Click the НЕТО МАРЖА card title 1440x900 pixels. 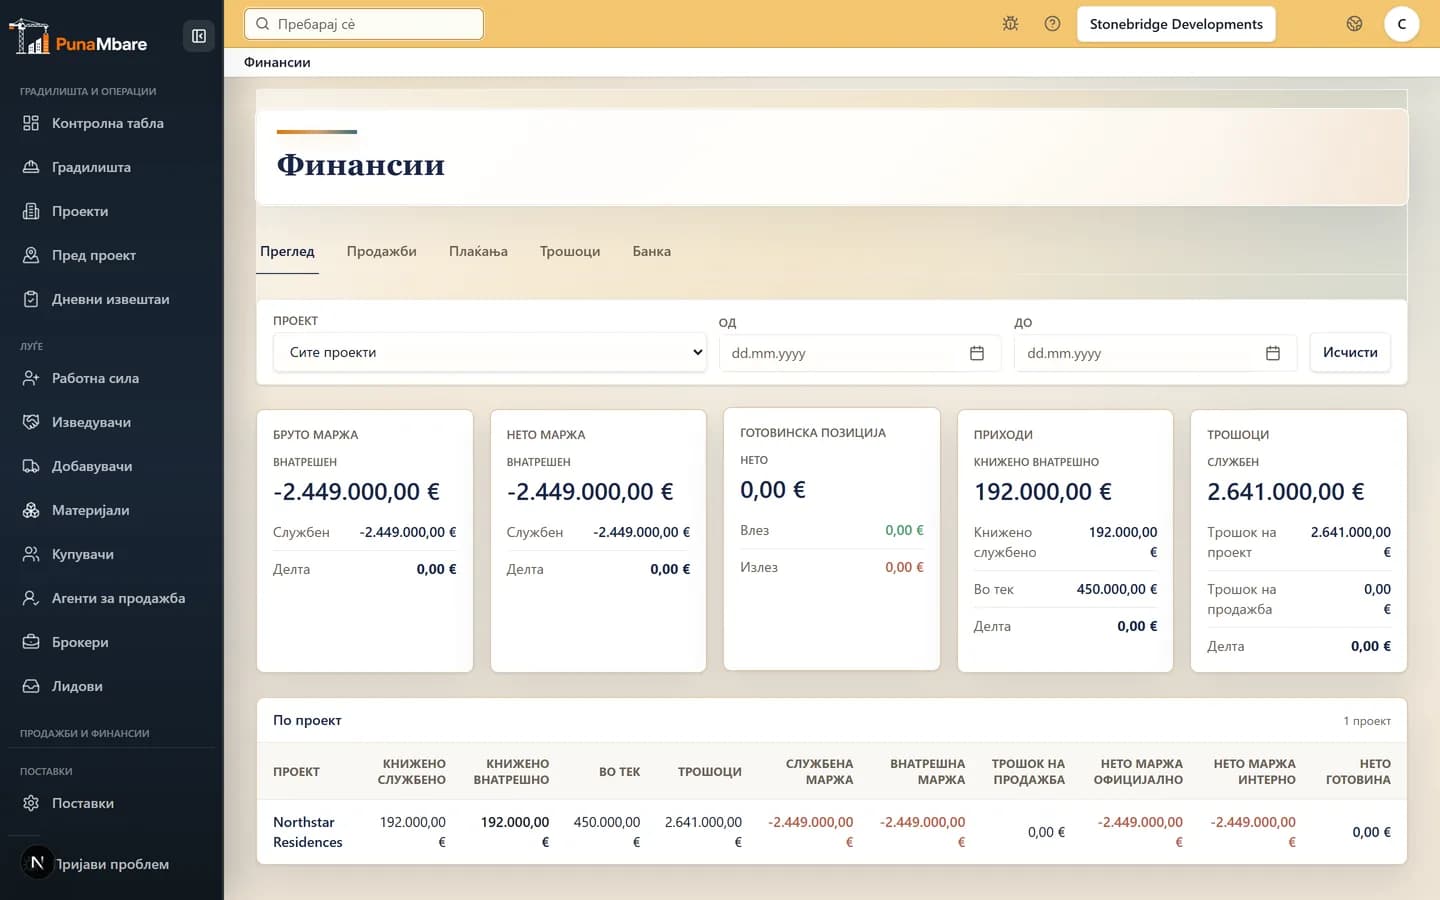tap(546, 435)
